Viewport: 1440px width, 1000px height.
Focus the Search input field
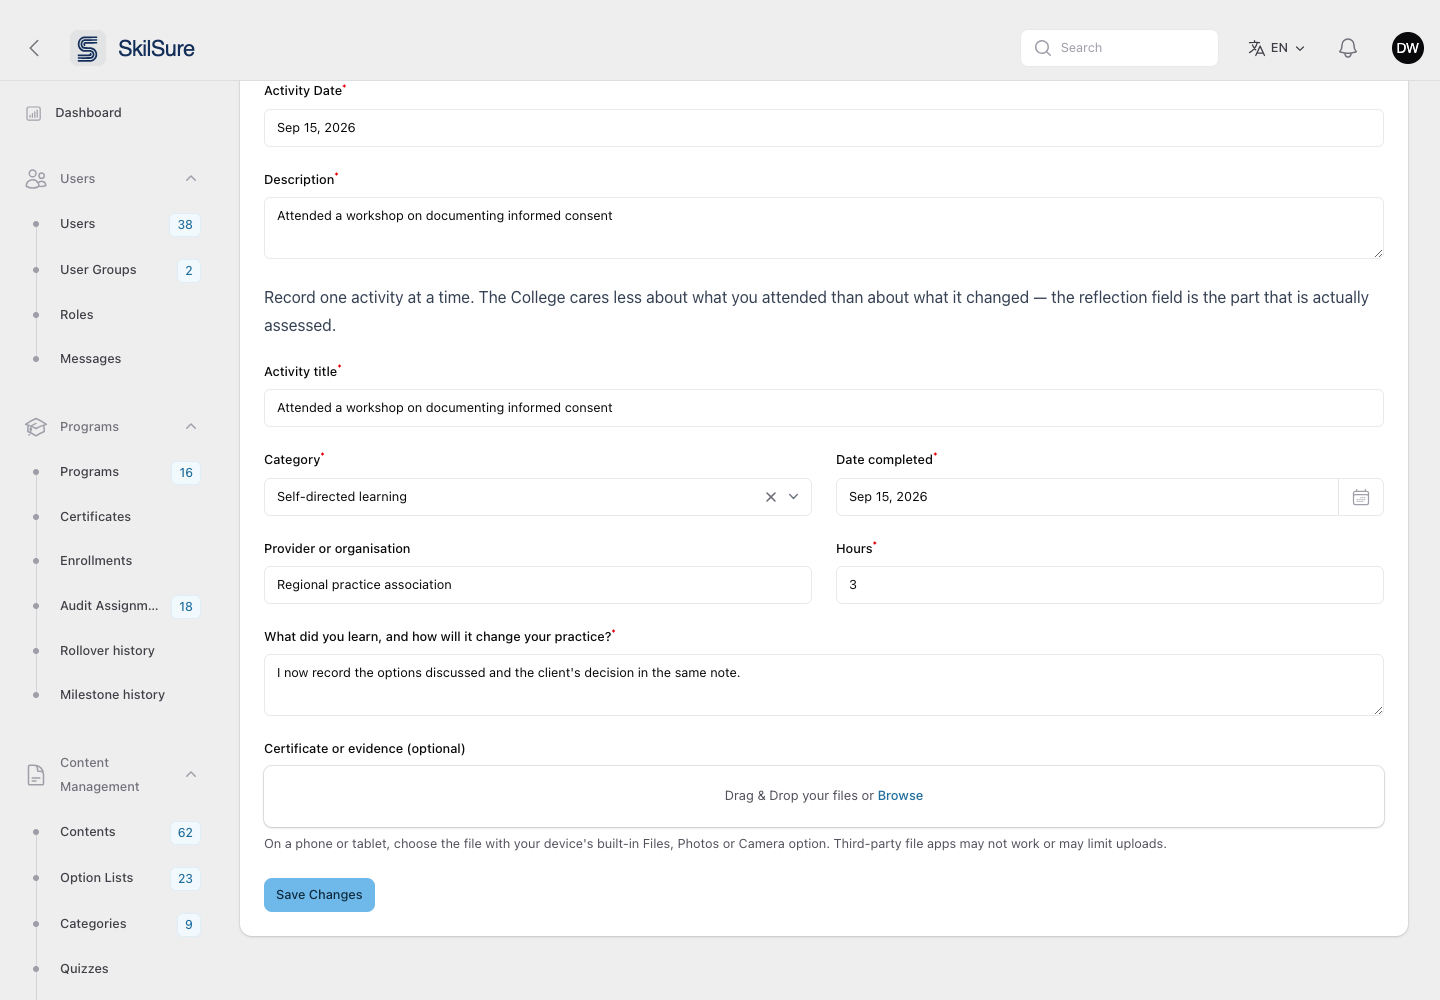[1119, 48]
